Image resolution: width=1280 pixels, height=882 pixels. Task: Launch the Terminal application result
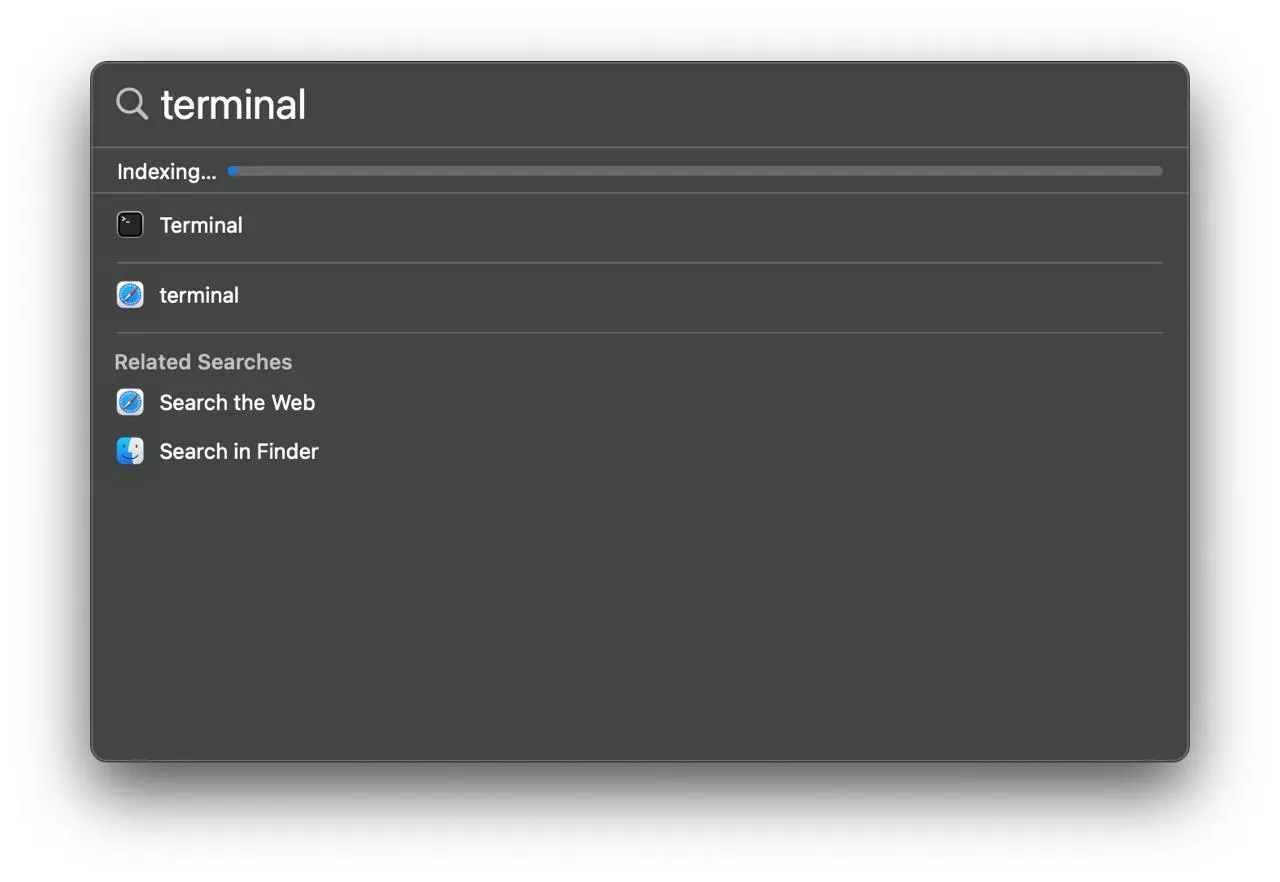201,226
